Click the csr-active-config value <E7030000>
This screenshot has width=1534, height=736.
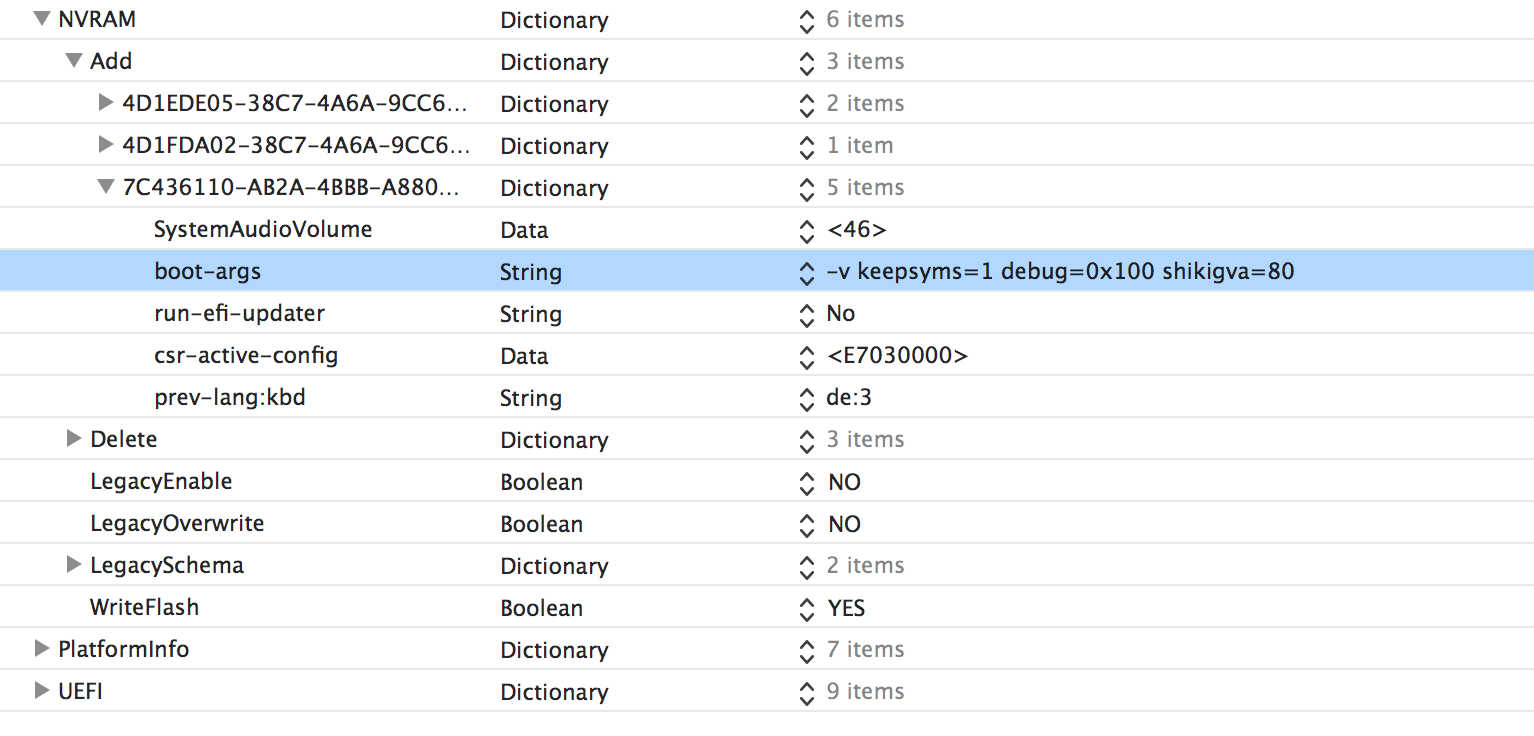click(897, 356)
